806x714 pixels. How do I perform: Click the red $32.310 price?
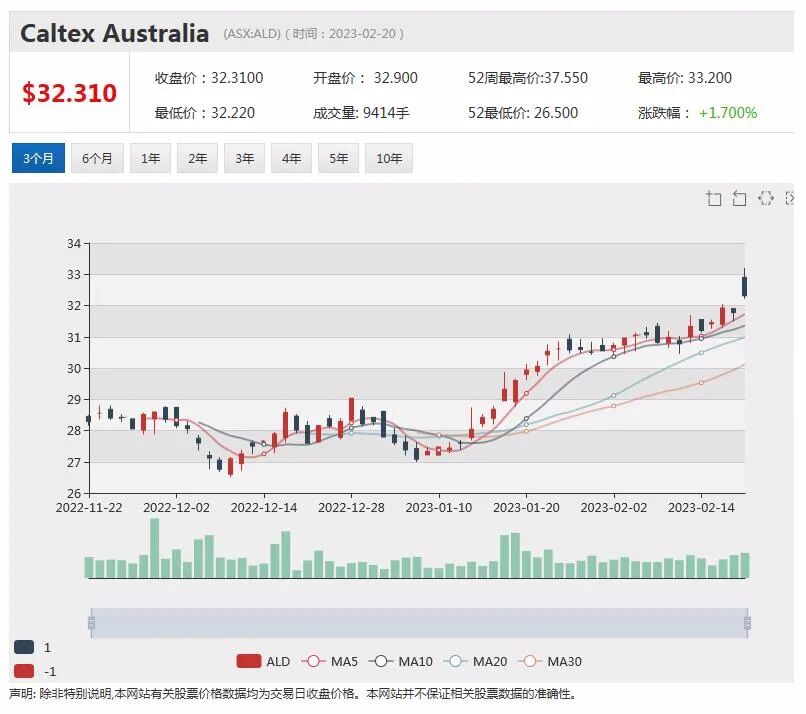click(x=69, y=93)
